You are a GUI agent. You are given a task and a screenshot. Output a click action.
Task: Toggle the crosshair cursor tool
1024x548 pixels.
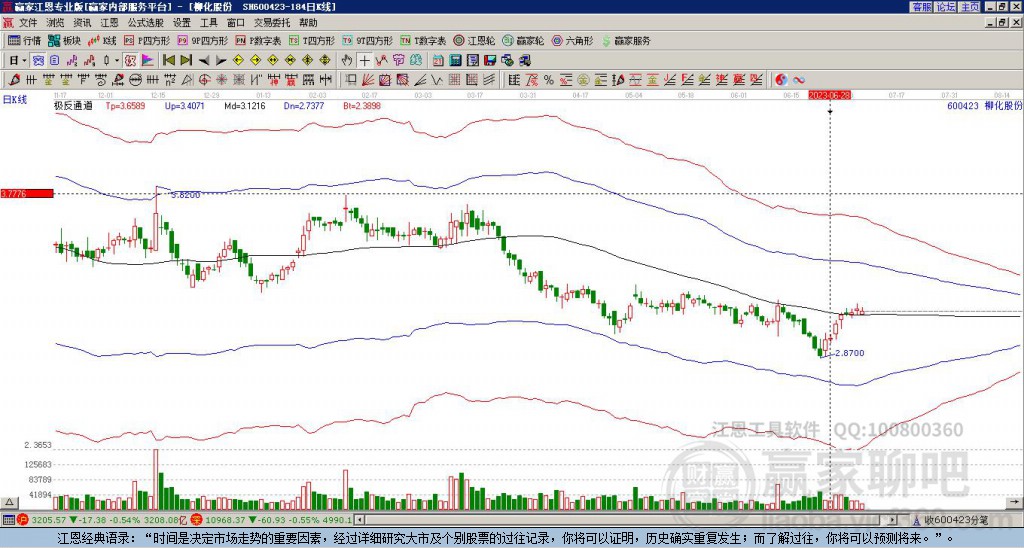(364, 61)
